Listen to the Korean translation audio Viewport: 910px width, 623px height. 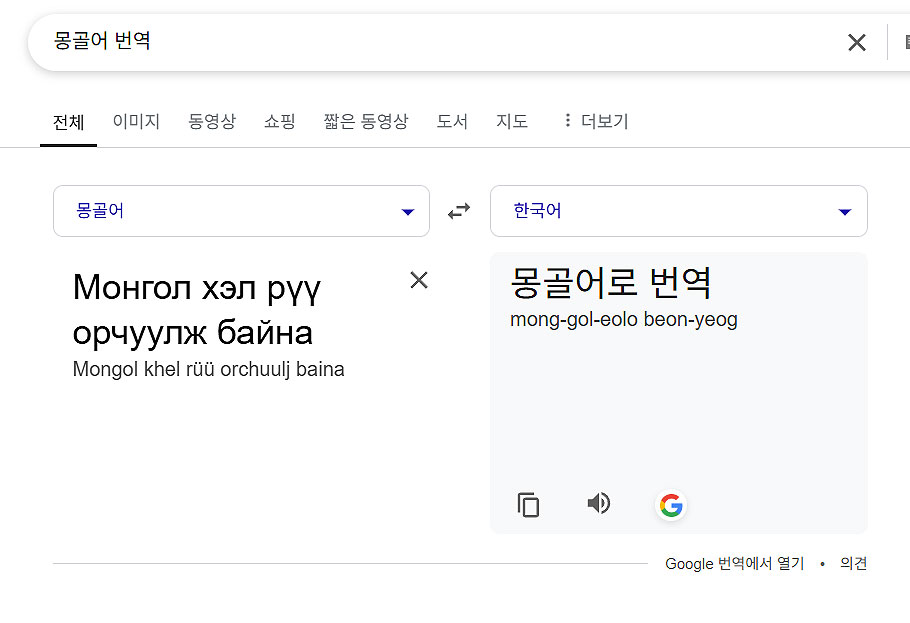tap(598, 504)
